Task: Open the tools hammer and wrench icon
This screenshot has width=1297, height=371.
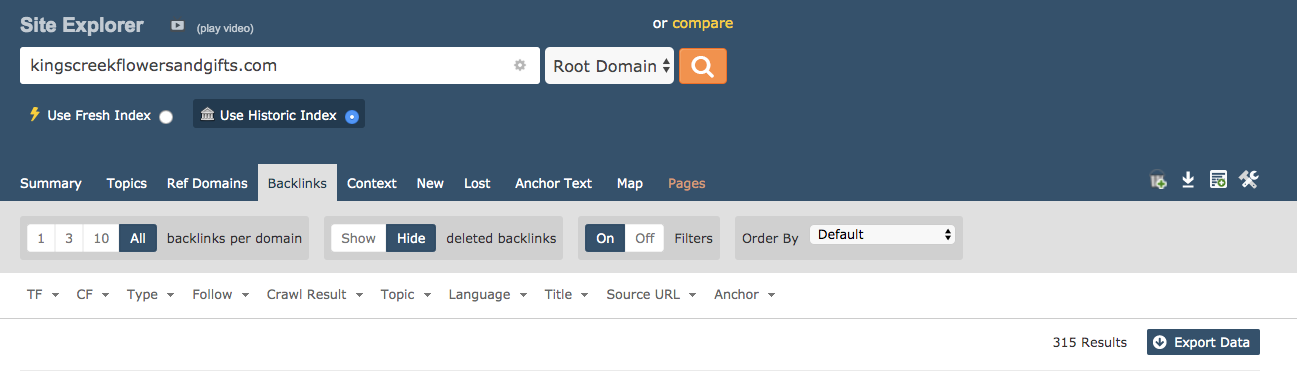Action: pos(1248,180)
